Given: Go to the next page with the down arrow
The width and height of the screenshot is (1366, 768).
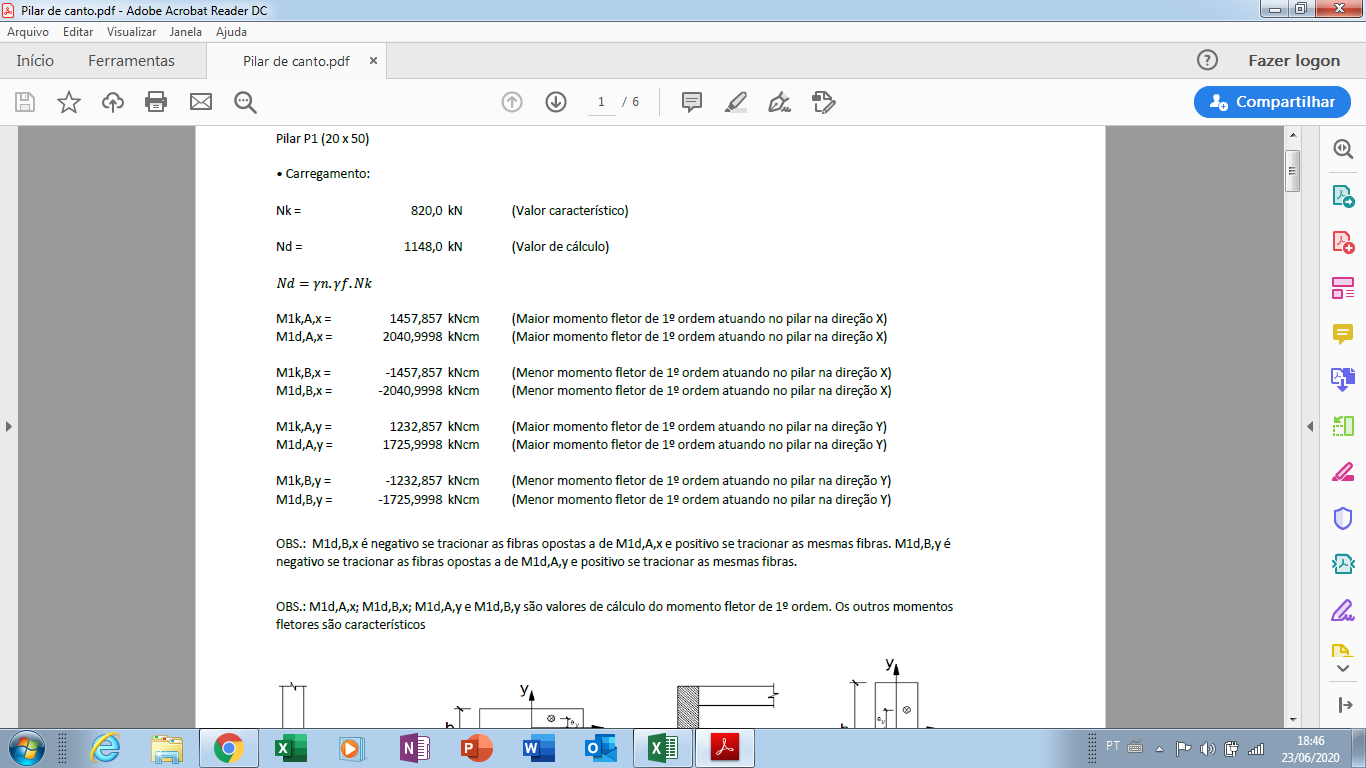Looking at the screenshot, I should pos(556,102).
